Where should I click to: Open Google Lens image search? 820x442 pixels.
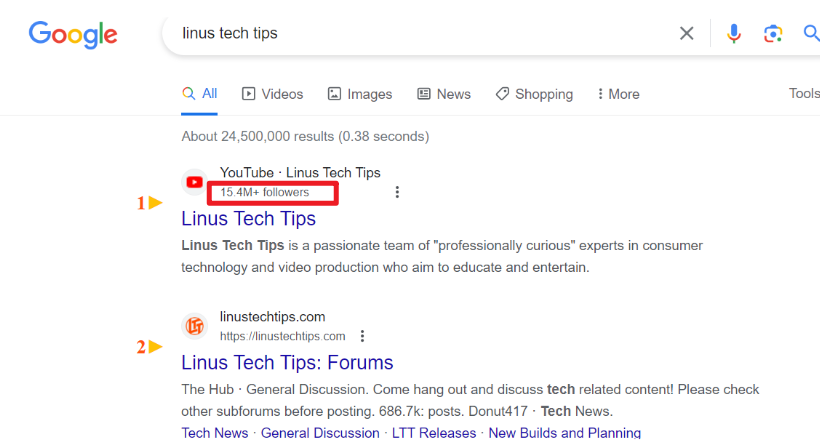click(x=773, y=34)
